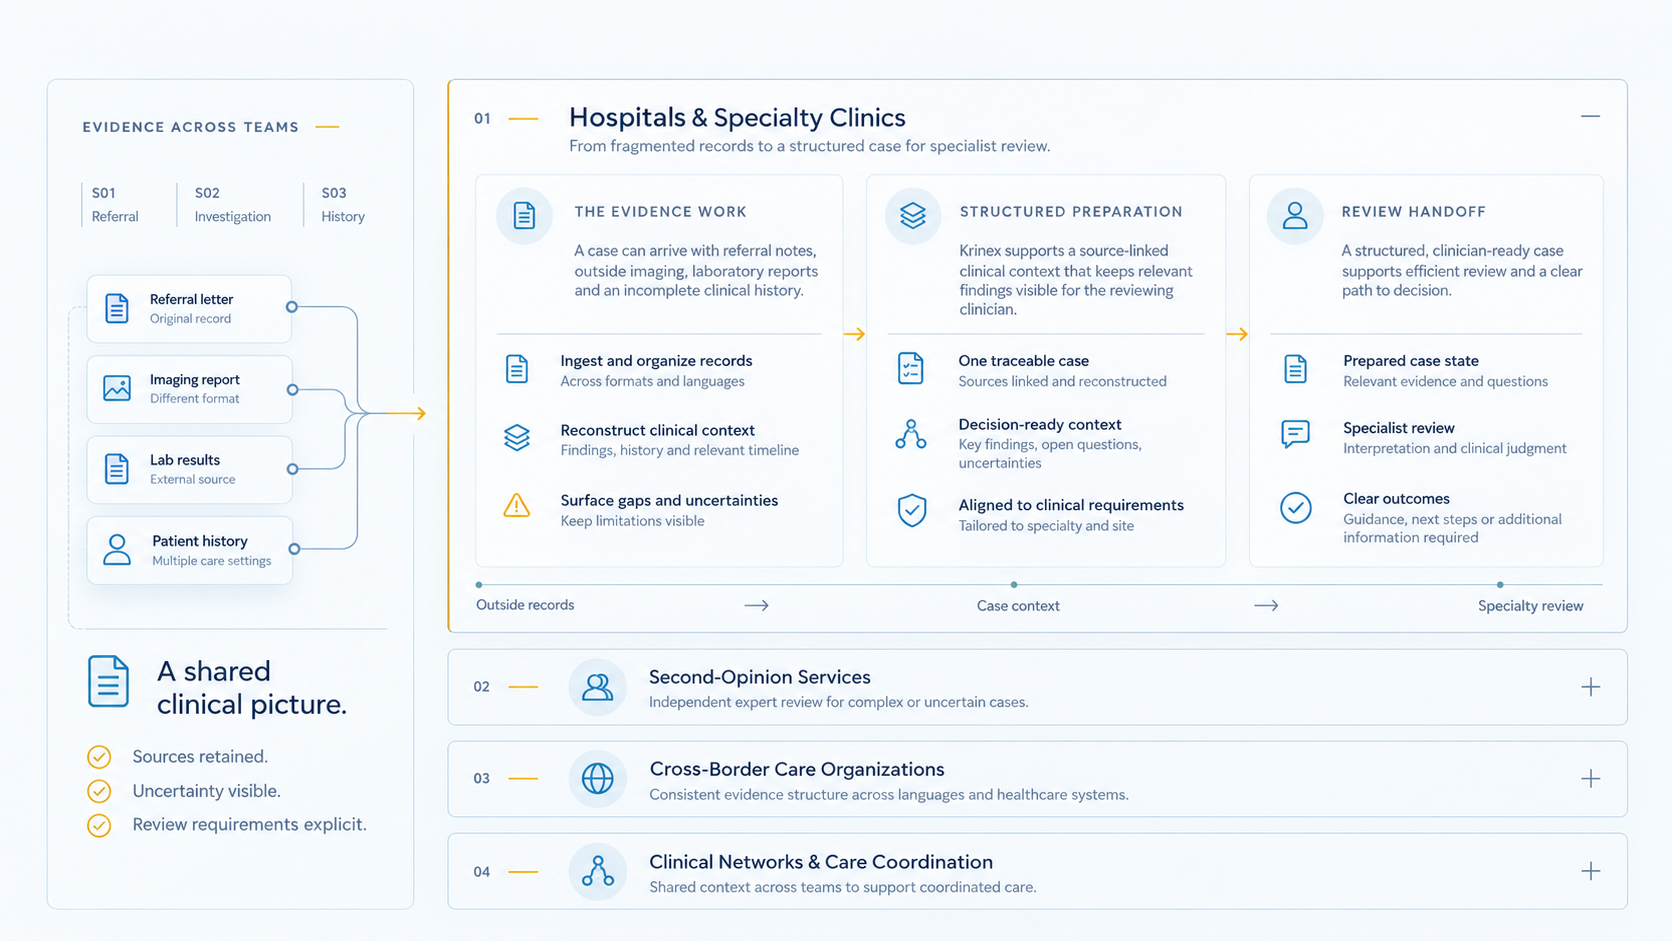Click the Referral letter document icon

coord(117,308)
